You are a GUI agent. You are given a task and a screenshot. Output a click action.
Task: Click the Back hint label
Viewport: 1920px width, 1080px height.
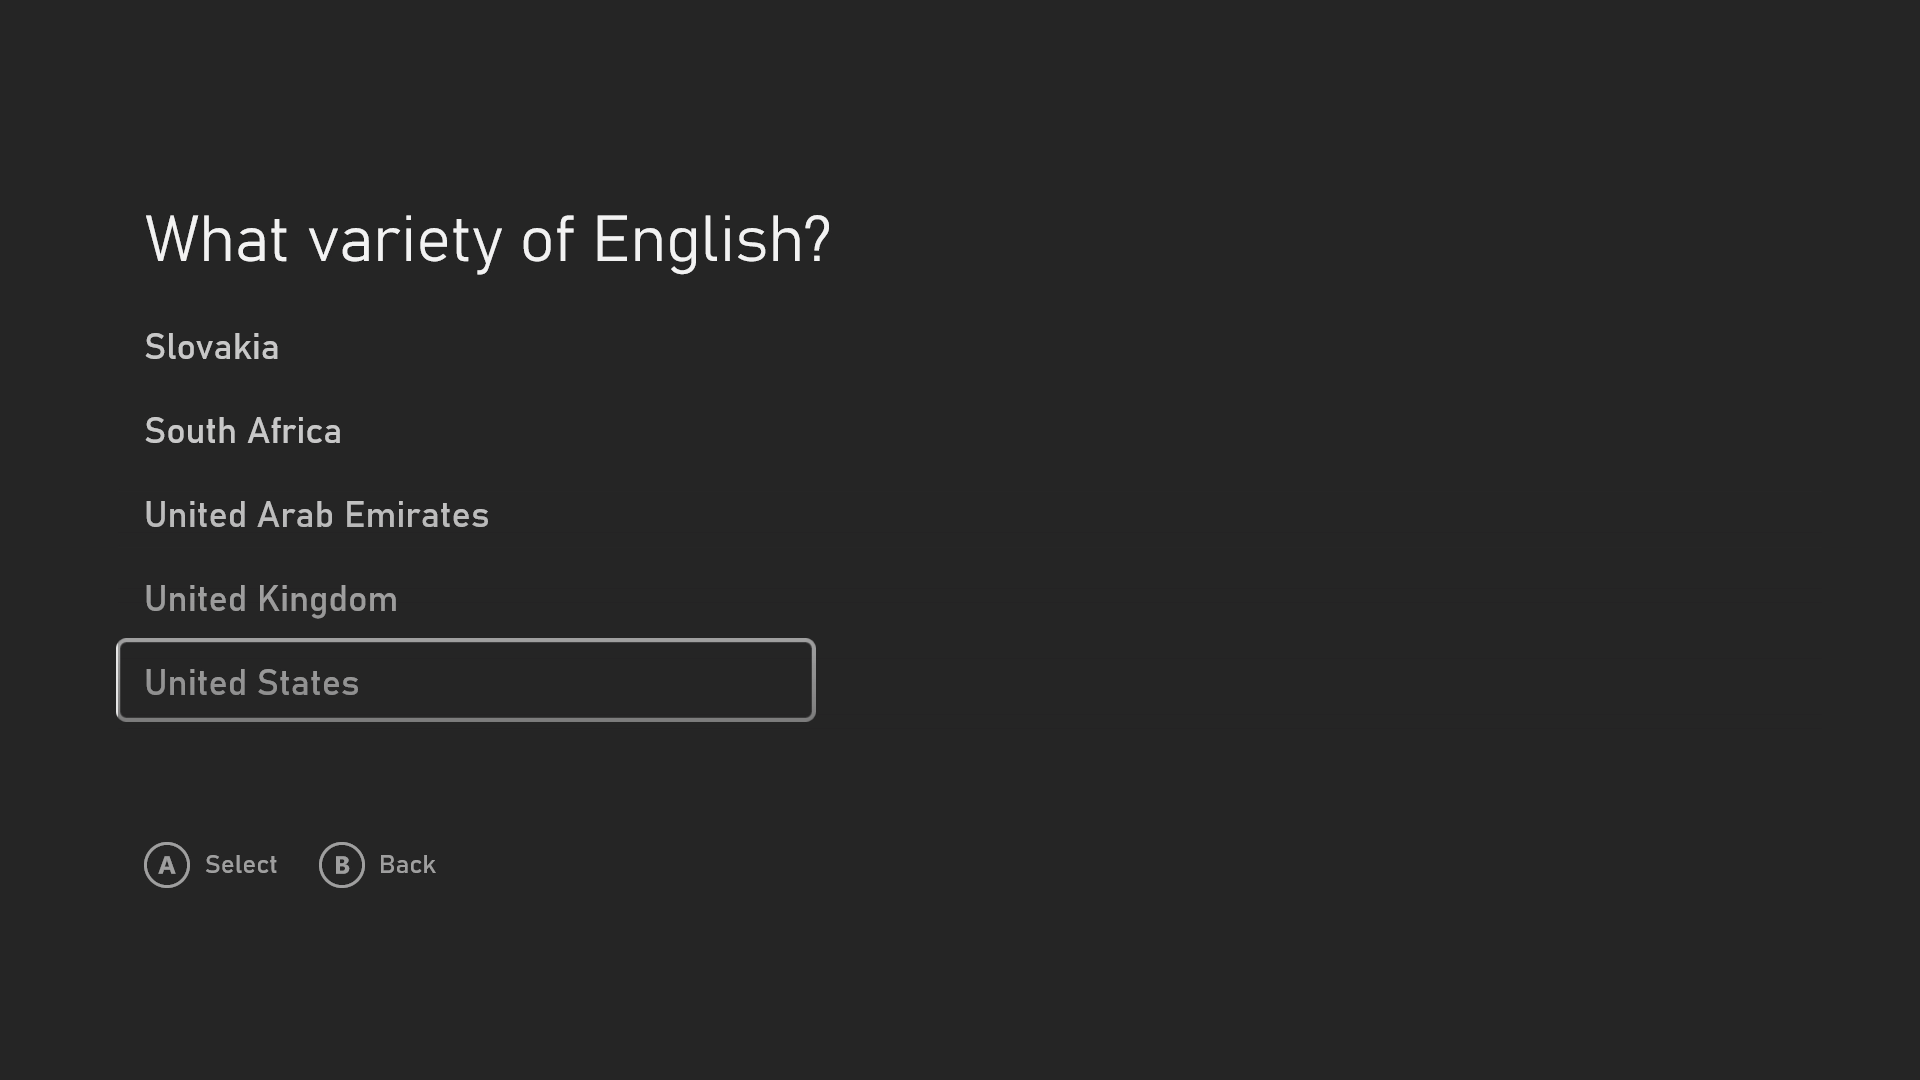click(x=407, y=865)
